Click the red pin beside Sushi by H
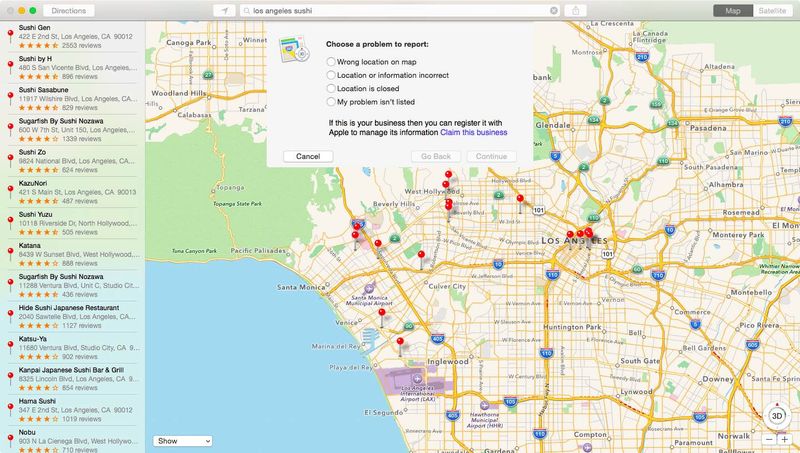Screen dimensions: 800x453 (10, 67)
